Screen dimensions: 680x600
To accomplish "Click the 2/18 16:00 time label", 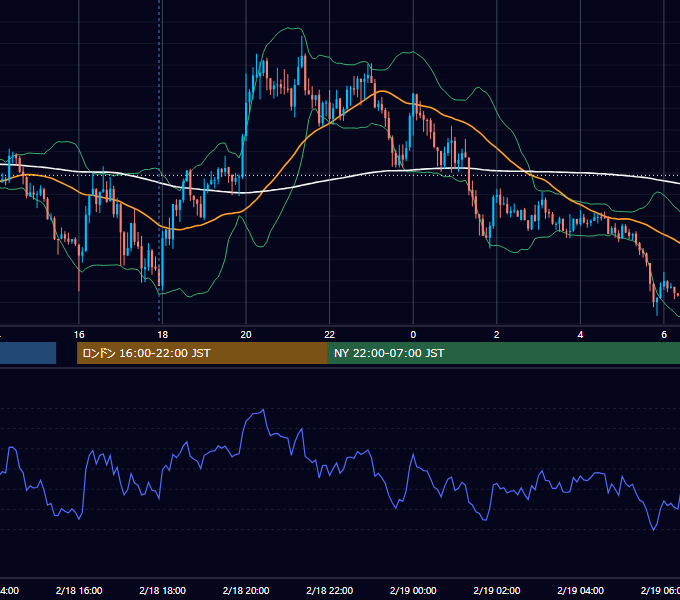I will pos(79,590).
